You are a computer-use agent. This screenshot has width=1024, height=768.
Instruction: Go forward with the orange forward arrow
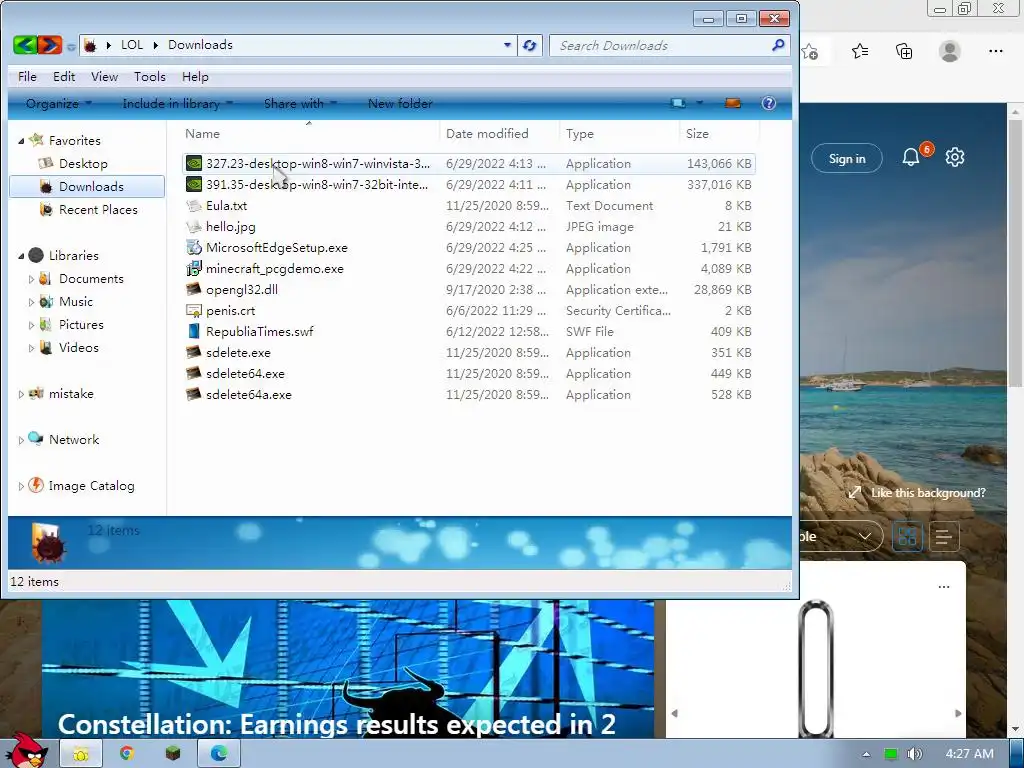coord(50,45)
